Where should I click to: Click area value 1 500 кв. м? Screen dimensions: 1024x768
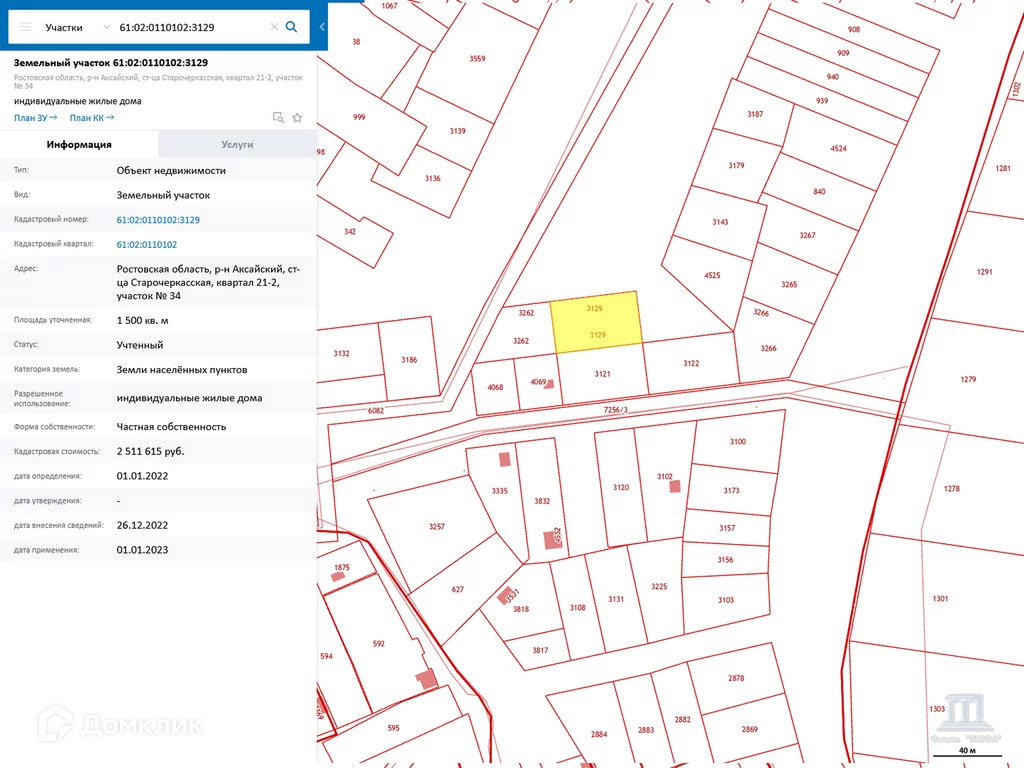click(142, 320)
